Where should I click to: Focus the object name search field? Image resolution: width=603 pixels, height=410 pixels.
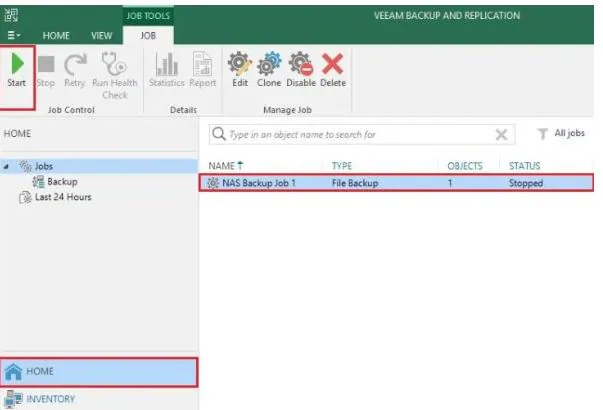361,135
